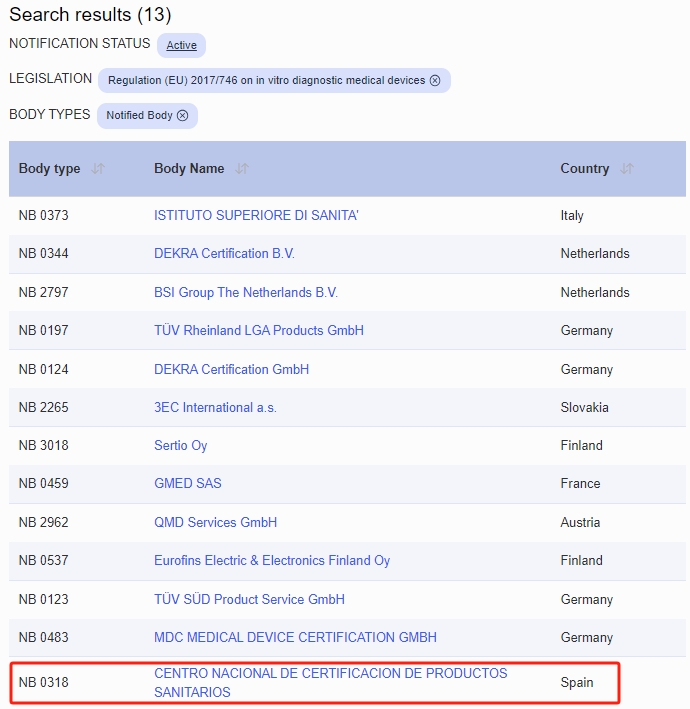Click Finland in the NB 0537 row
This screenshot has height=709, width=690.
pos(581,560)
